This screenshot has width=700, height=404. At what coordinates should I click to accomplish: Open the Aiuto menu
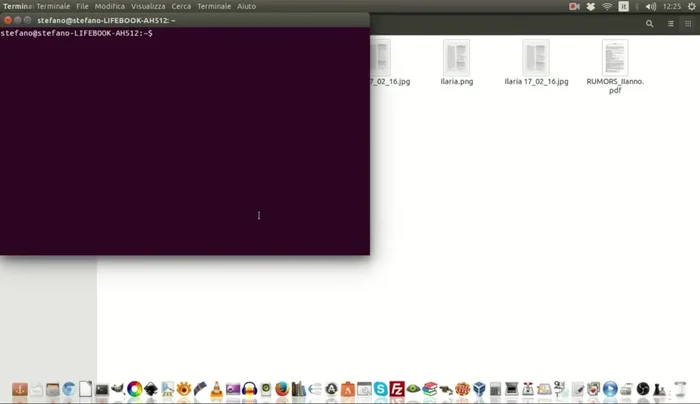pos(246,6)
